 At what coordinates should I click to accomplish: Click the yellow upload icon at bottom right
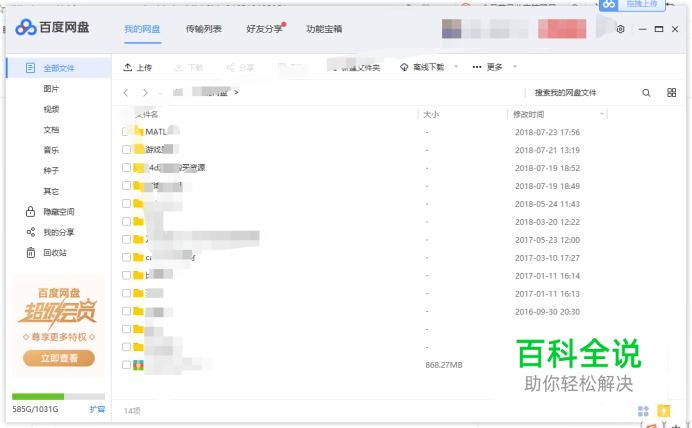[664, 410]
